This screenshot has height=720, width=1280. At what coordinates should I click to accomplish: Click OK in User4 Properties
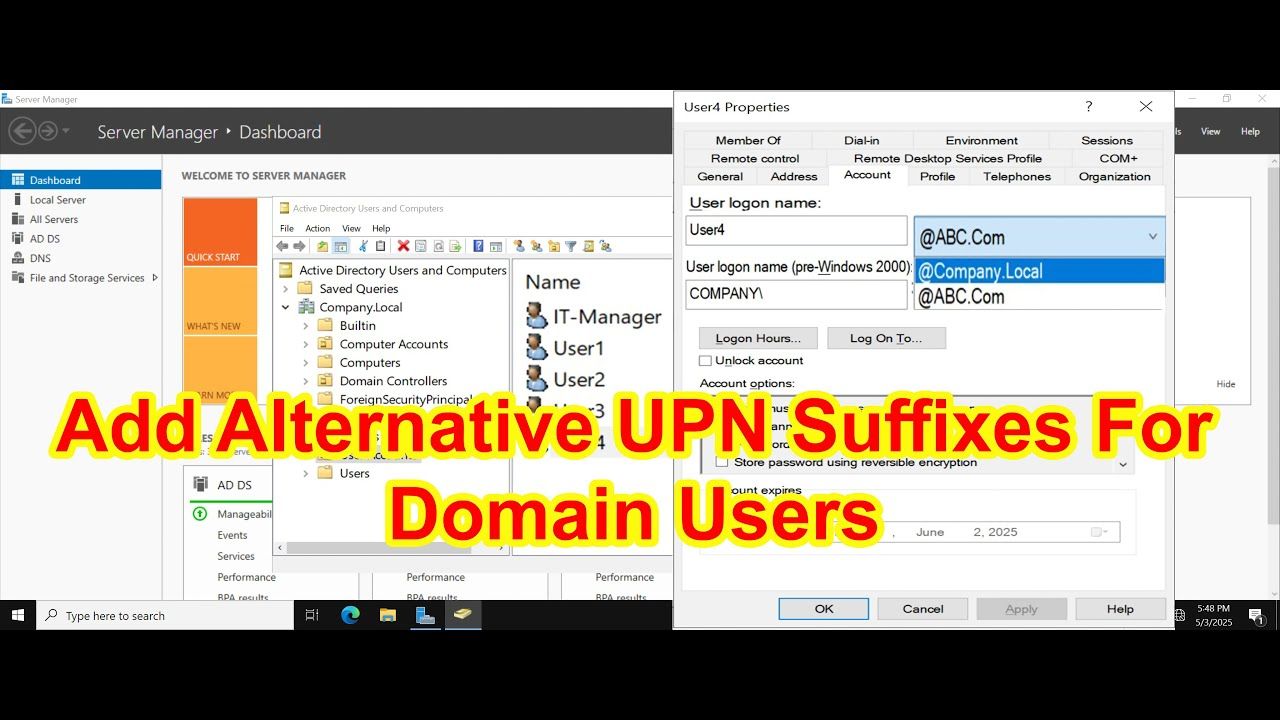pyautogui.click(x=824, y=609)
